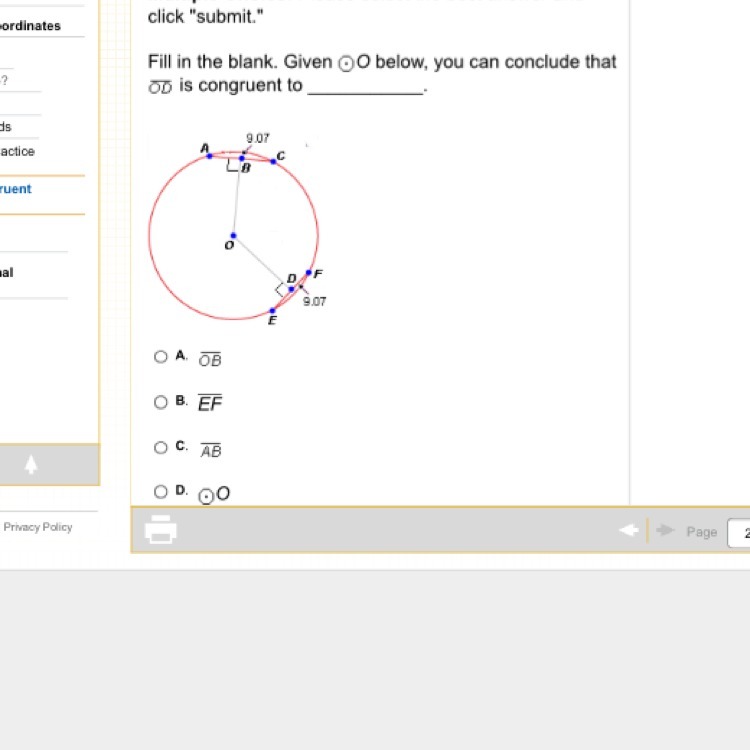Open the Coordinates sidebar item

(x=31, y=26)
